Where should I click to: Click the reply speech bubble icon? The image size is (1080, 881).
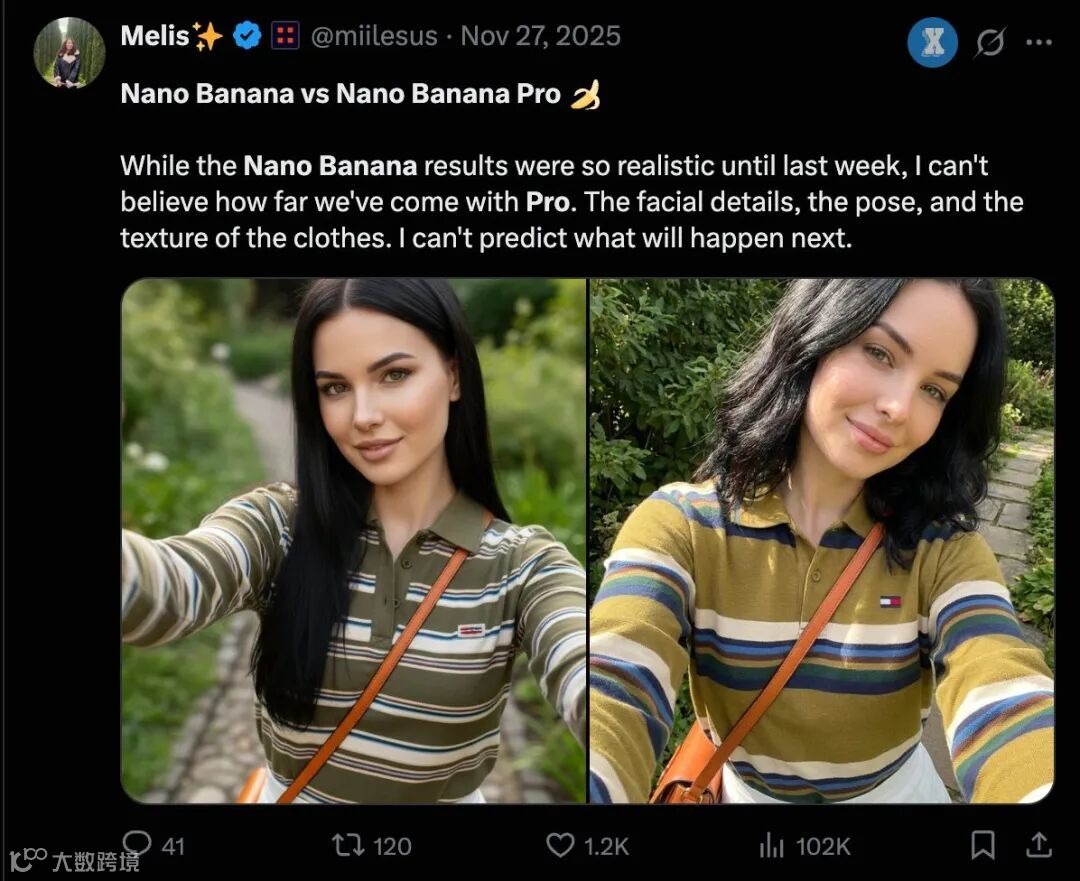pos(136,844)
